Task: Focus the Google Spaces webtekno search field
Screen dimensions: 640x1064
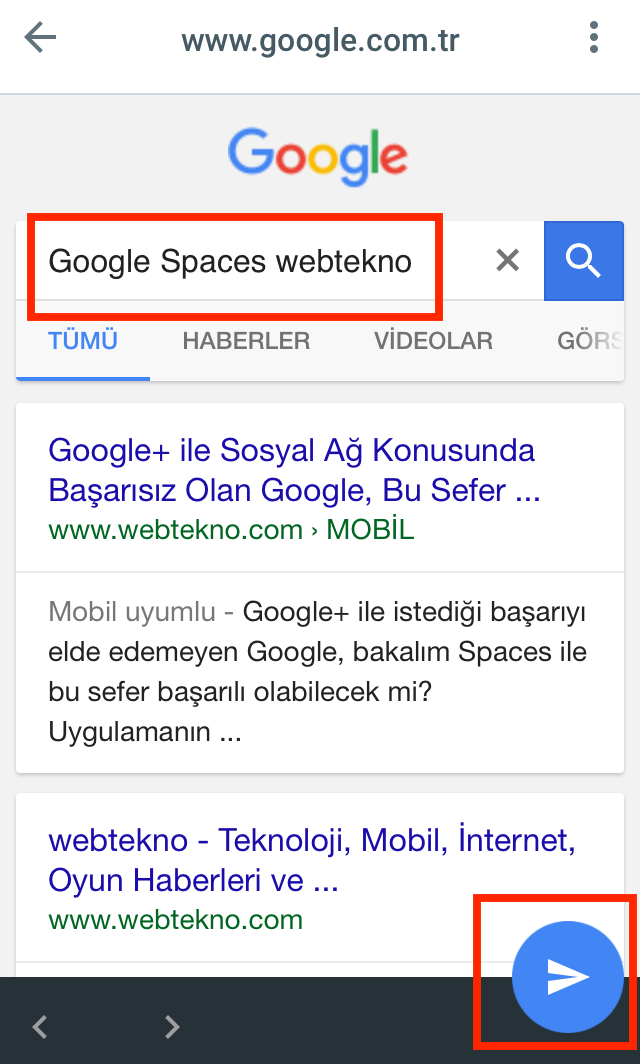Action: click(x=255, y=261)
